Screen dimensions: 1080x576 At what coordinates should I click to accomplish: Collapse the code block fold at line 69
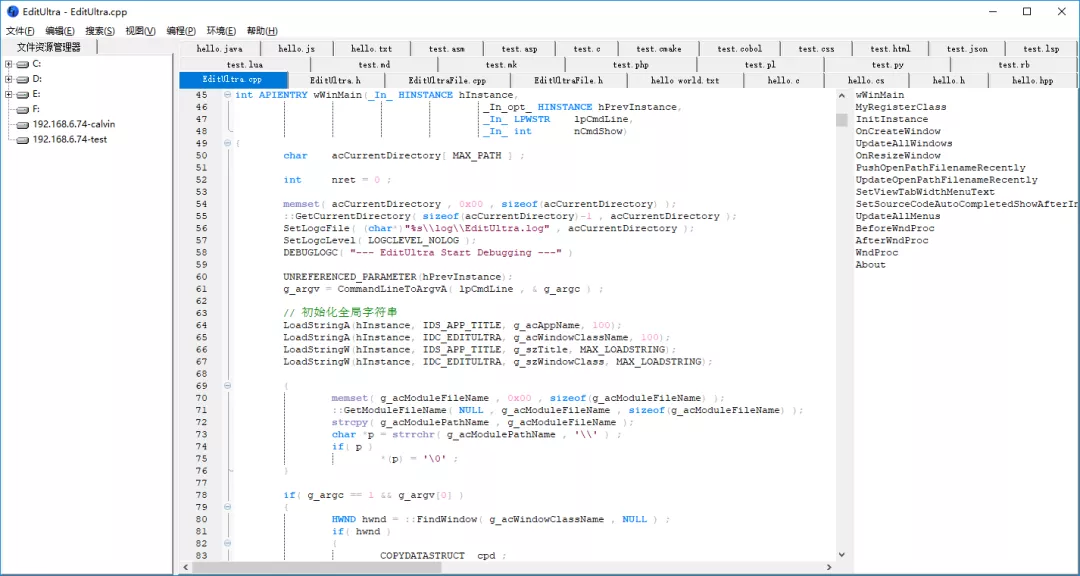click(228, 385)
